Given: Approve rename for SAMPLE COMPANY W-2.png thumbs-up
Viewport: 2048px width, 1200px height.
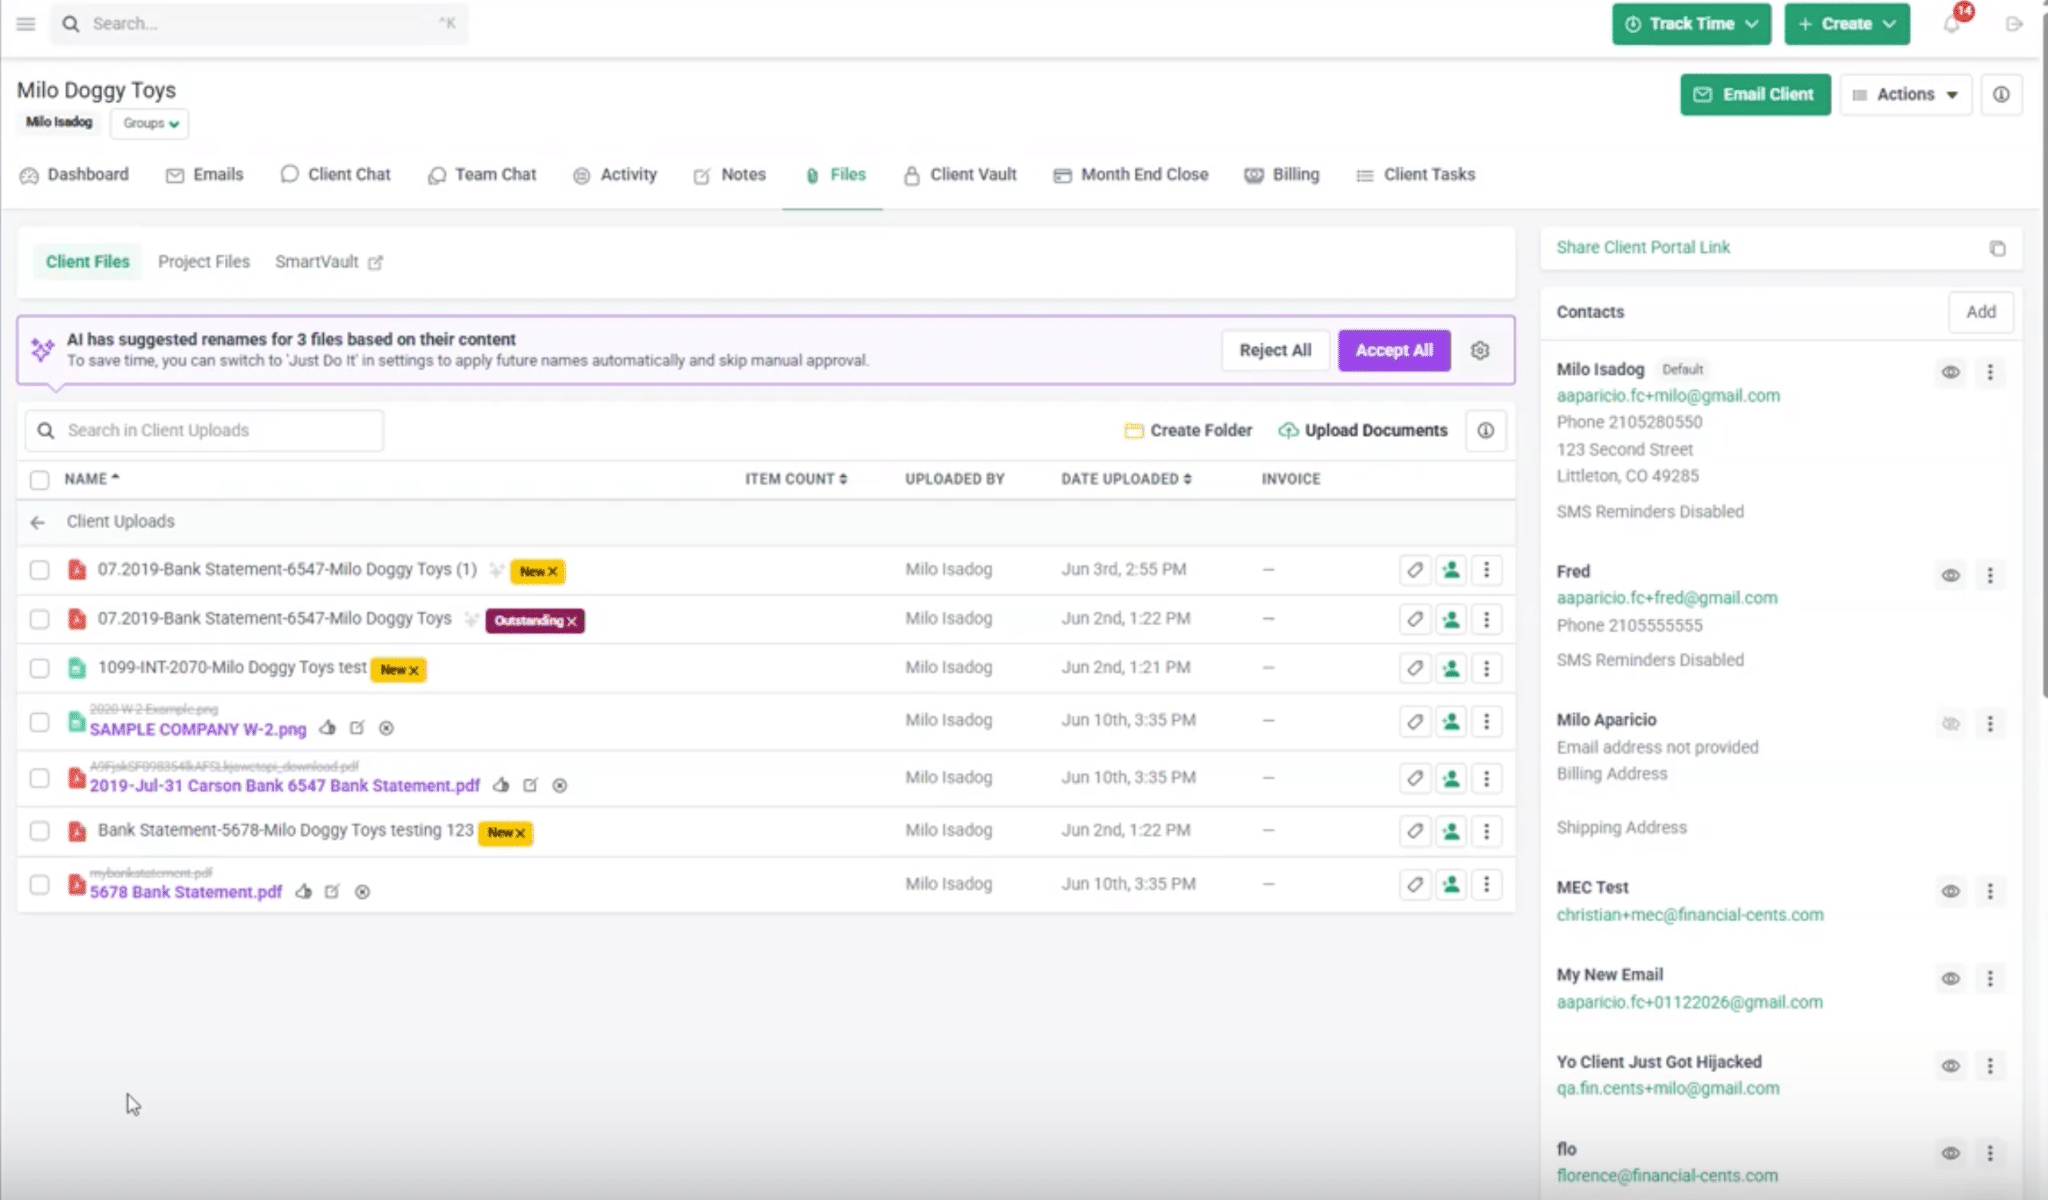Looking at the screenshot, I should [x=327, y=728].
